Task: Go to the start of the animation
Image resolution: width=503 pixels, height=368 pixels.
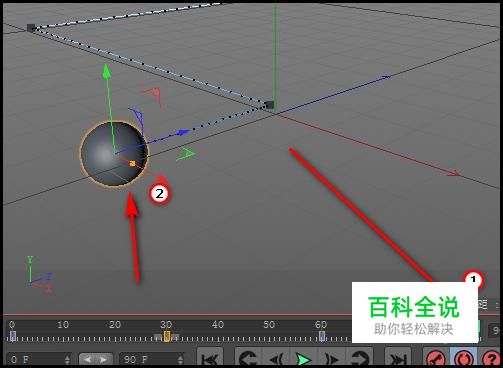Action: pos(210,359)
